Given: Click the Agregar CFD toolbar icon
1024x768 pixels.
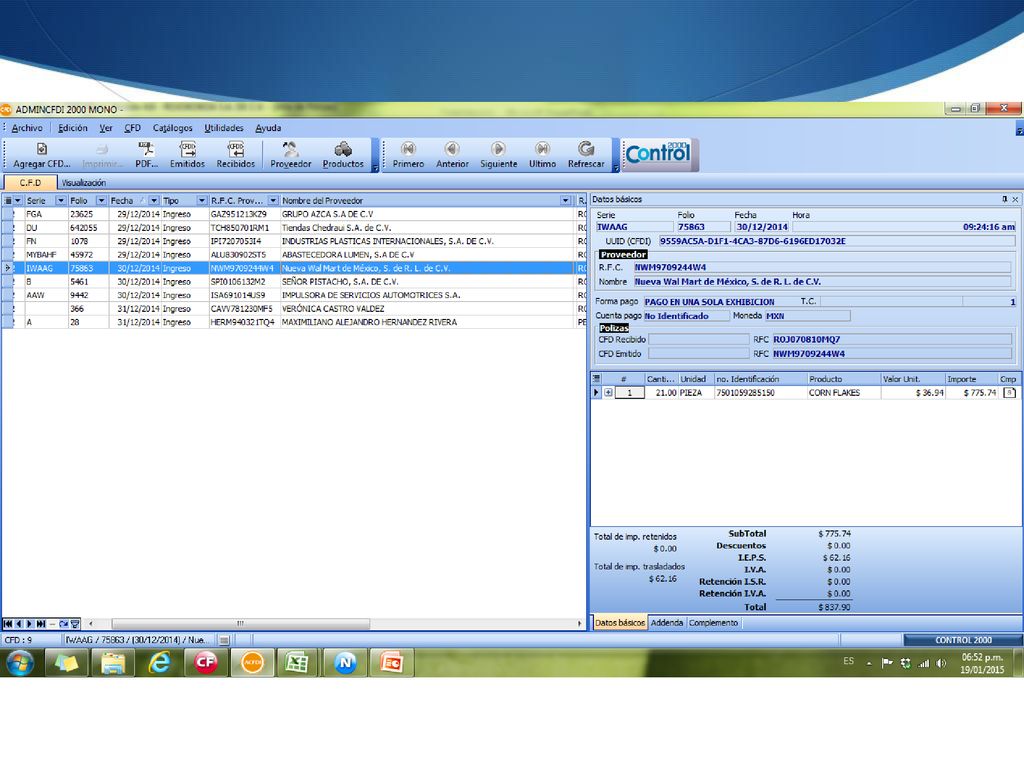Looking at the screenshot, I should pyautogui.click(x=41, y=155).
